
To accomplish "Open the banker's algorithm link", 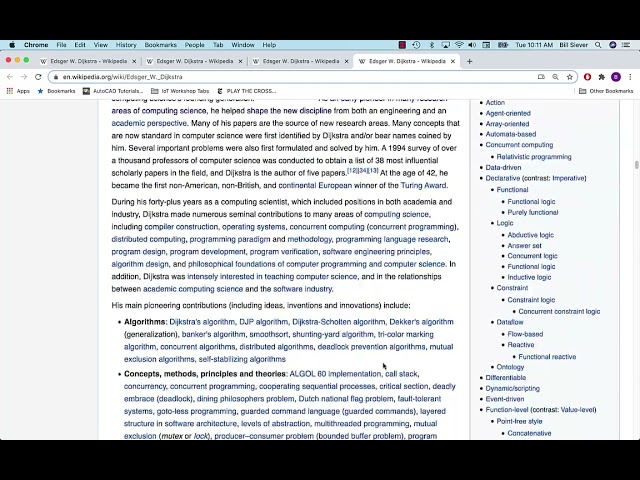I will [x=213, y=334].
